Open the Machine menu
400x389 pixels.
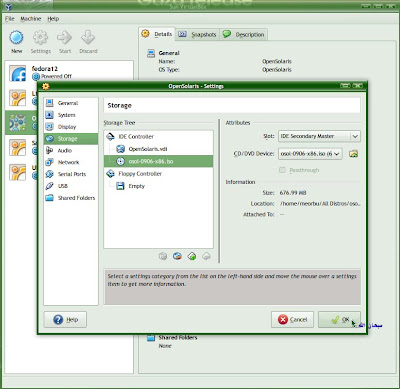[x=31, y=19]
